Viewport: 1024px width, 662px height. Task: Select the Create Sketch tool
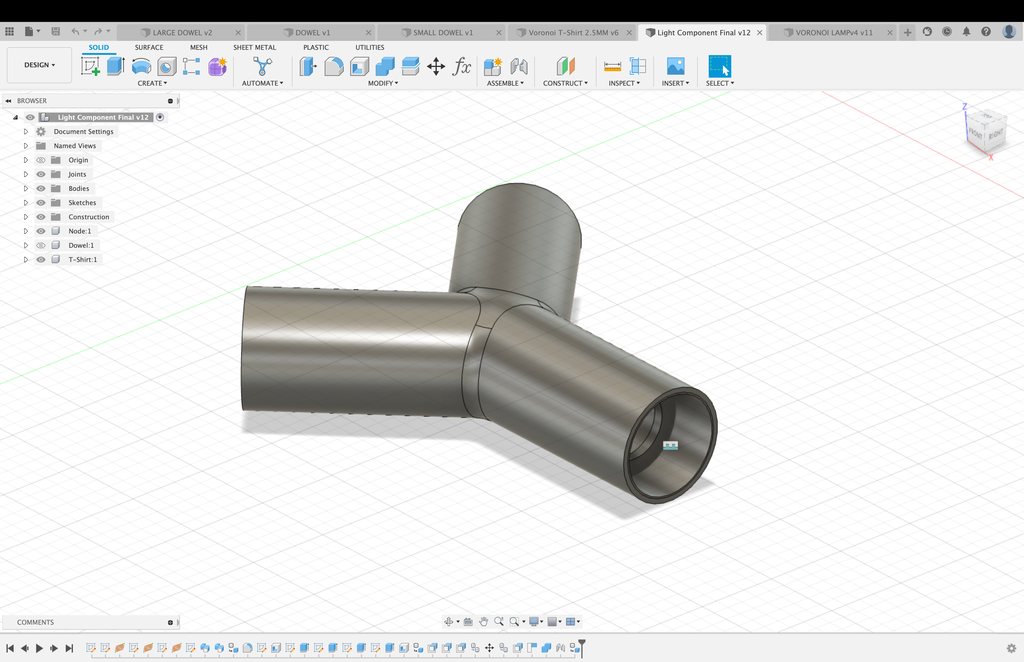90,66
